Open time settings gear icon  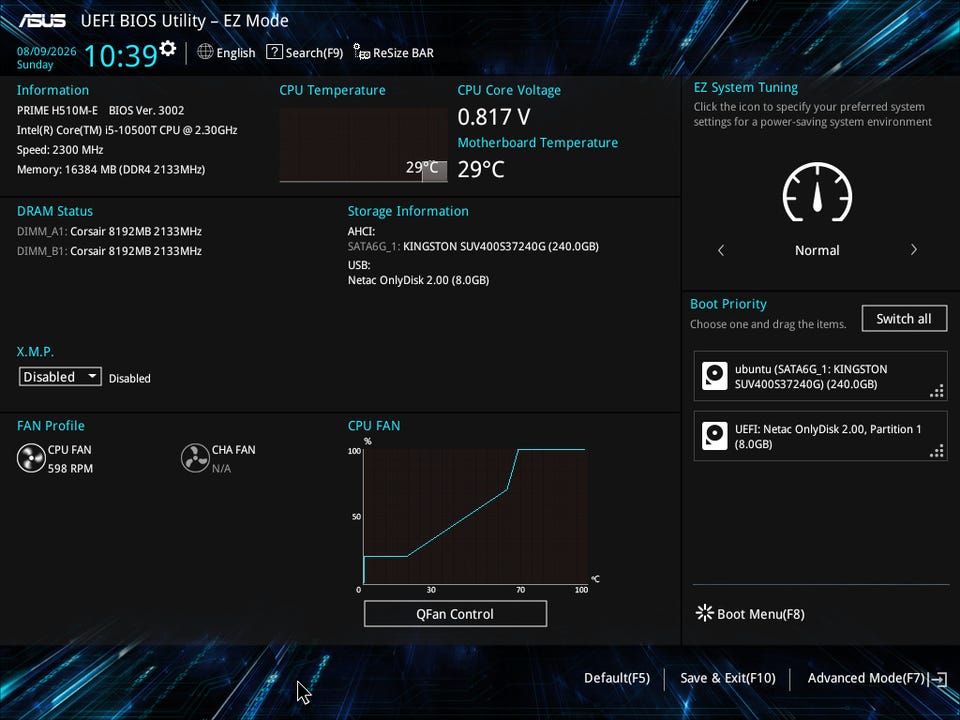(167, 48)
